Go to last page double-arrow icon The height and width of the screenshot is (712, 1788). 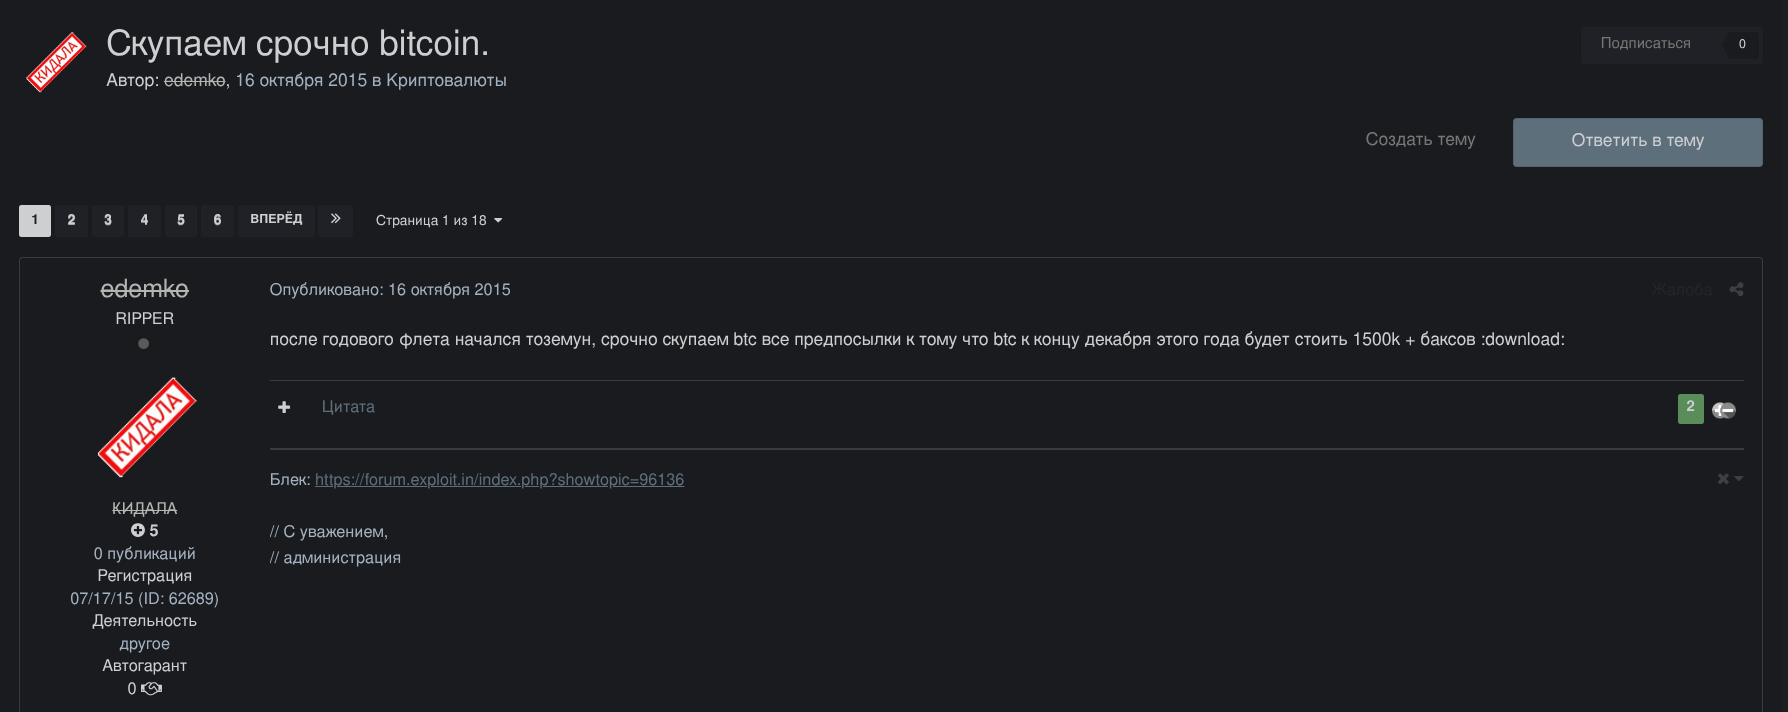point(335,219)
